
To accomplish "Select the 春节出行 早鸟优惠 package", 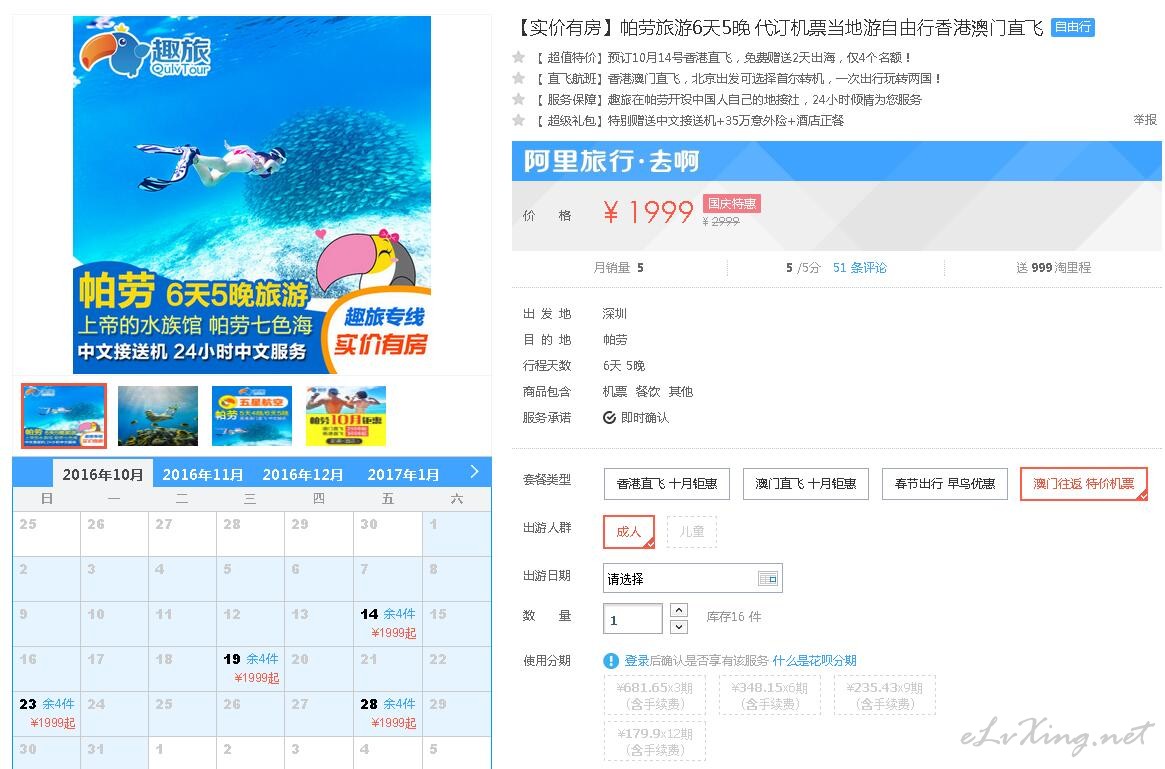I will pyautogui.click(x=944, y=484).
